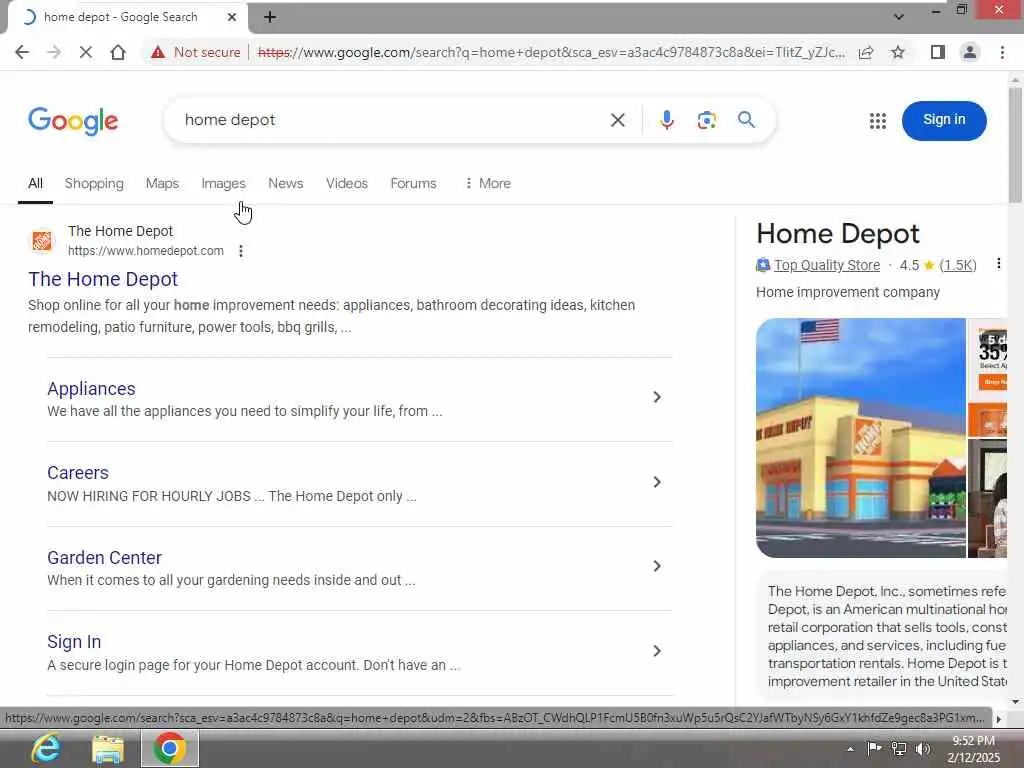Image resolution: width=1024 pixels, height=768 pixels.
Task: Open the Careers sitelink
Action: (78, 473)
